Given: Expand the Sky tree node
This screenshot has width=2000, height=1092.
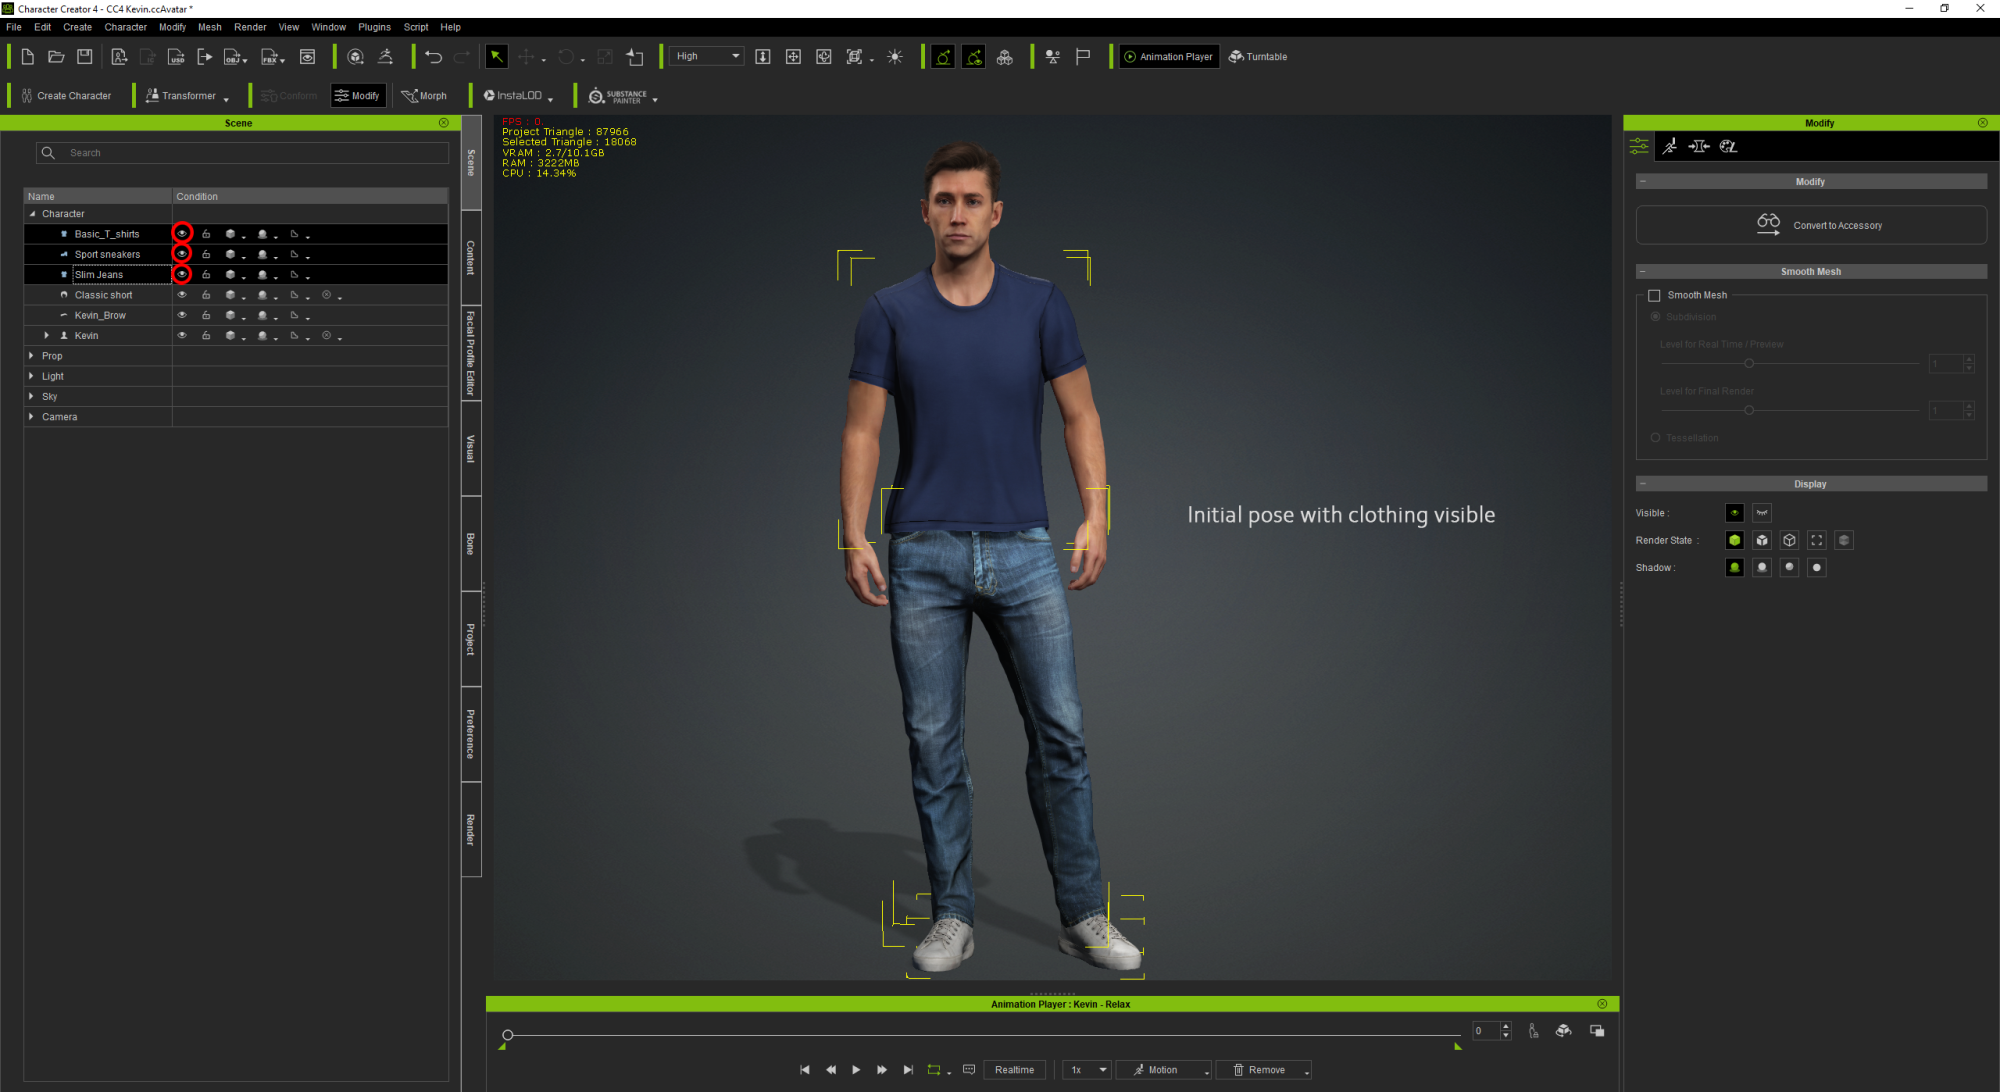Looking at the screenshot, I should pos(32,397).
